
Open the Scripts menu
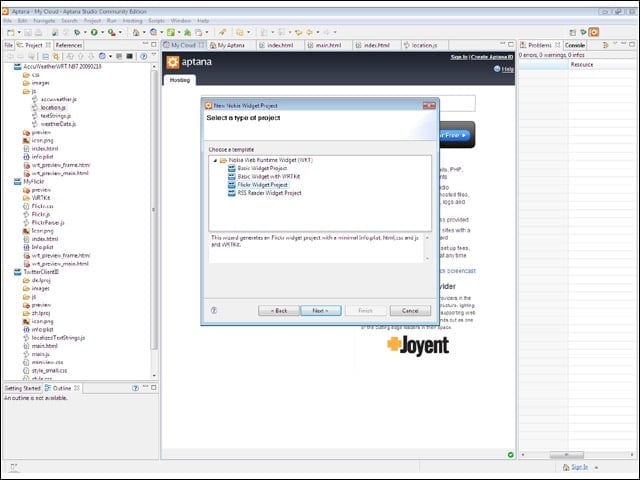pos(157,20)
